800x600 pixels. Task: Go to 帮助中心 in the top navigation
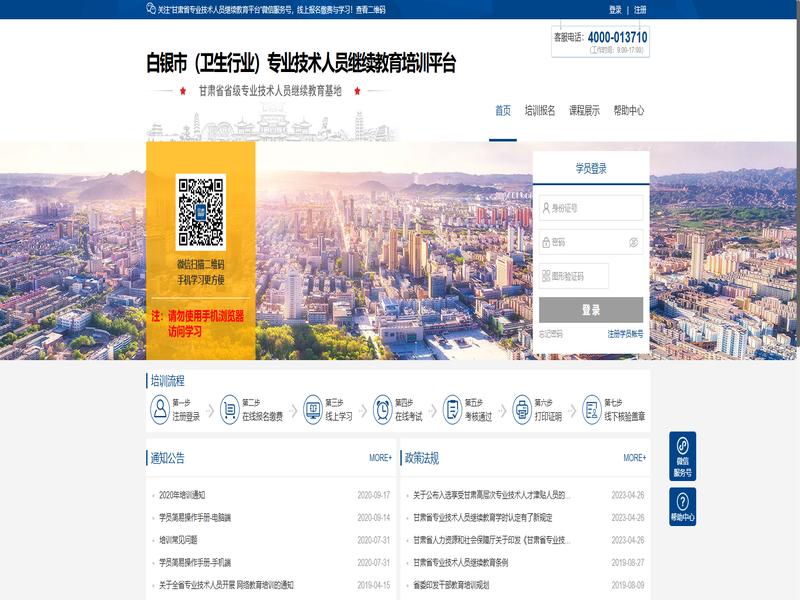pos(628,111)
